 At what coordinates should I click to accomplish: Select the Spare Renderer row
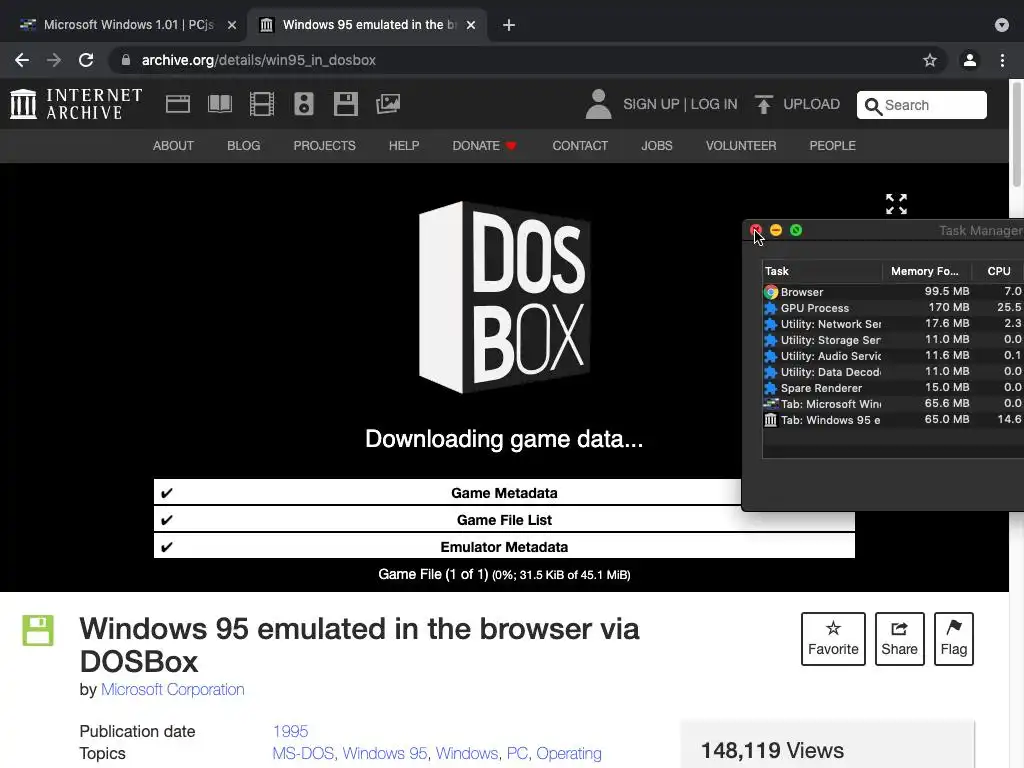click(893, 388)
